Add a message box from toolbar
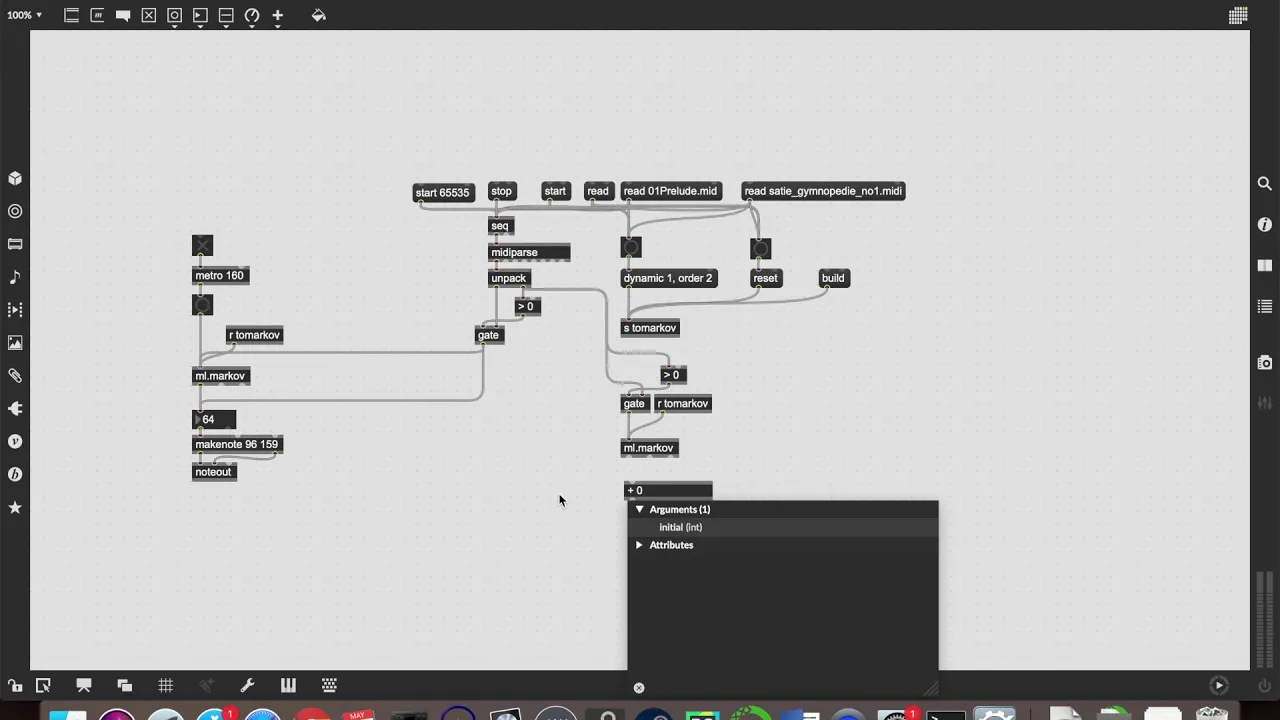The width and height of the screenshot is (1280, 720). coord(97,15)
